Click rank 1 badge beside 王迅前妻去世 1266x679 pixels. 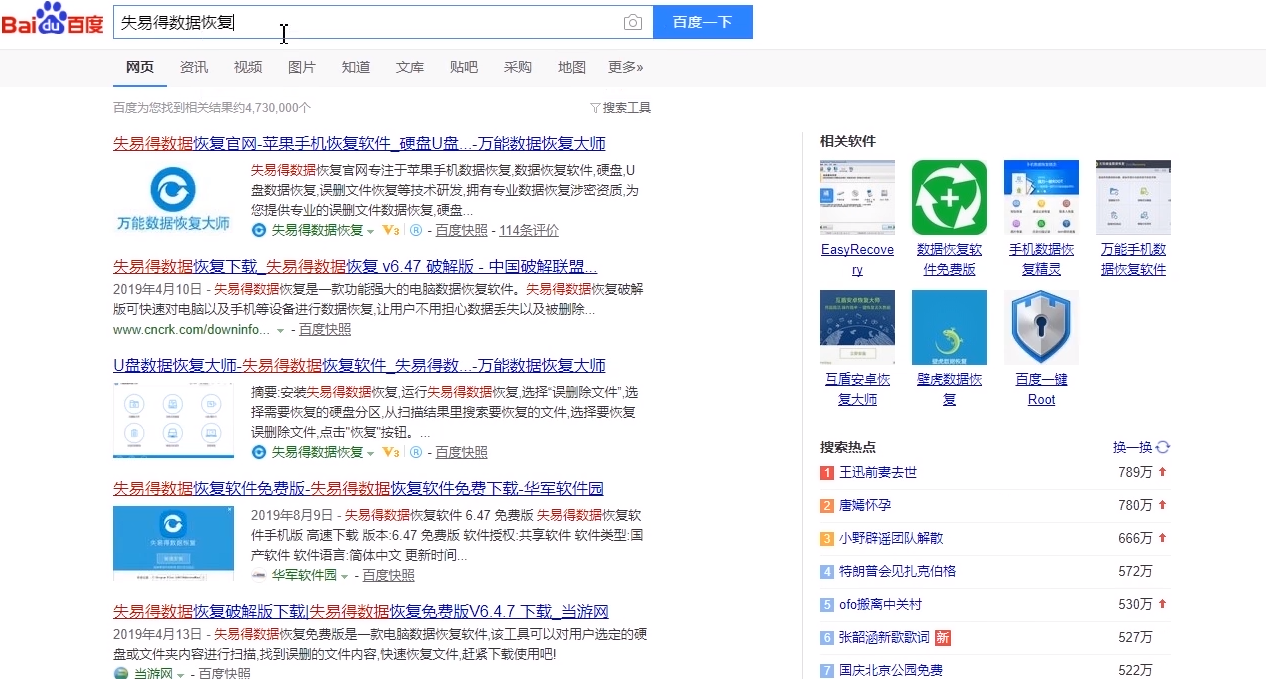coord(827,472)
